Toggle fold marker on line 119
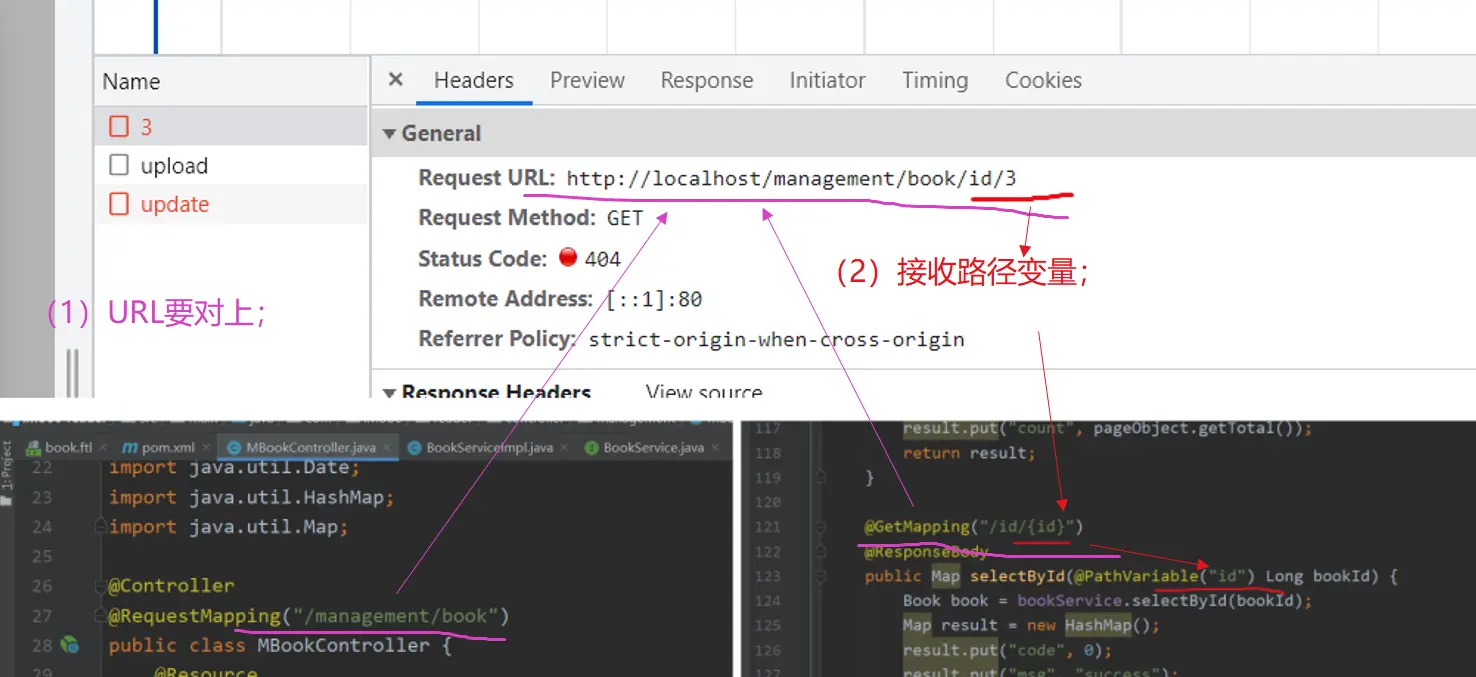Screen dimensions: 1476x677 point(821,478)
